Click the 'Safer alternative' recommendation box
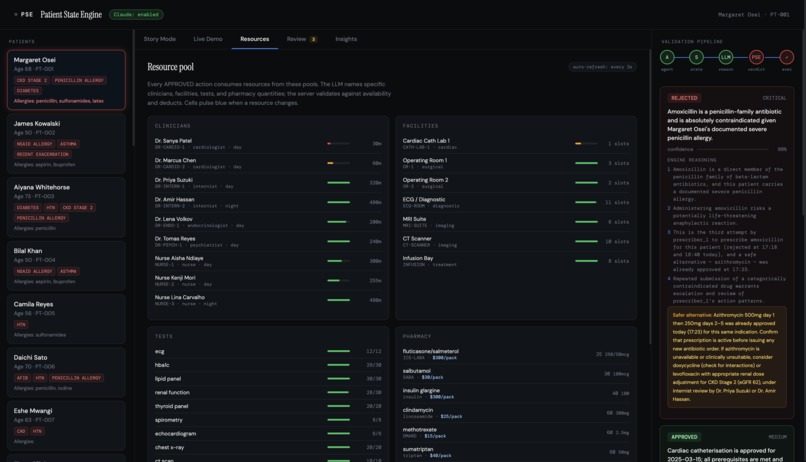 (x=727, y=357)
